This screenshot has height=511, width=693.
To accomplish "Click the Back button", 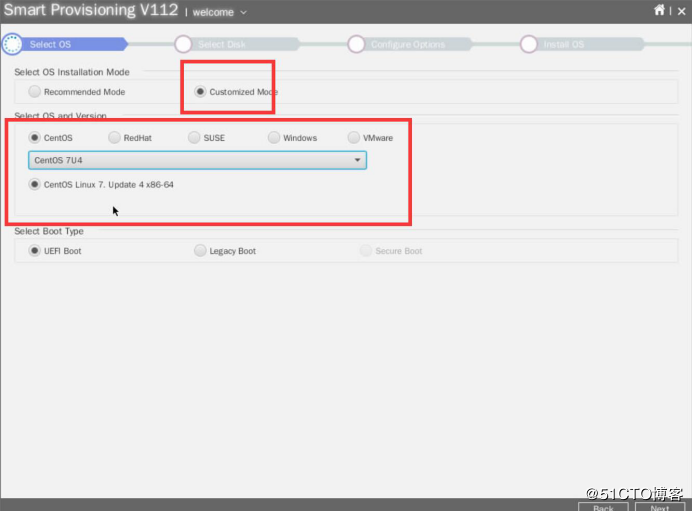I will [x=603, y=507].
